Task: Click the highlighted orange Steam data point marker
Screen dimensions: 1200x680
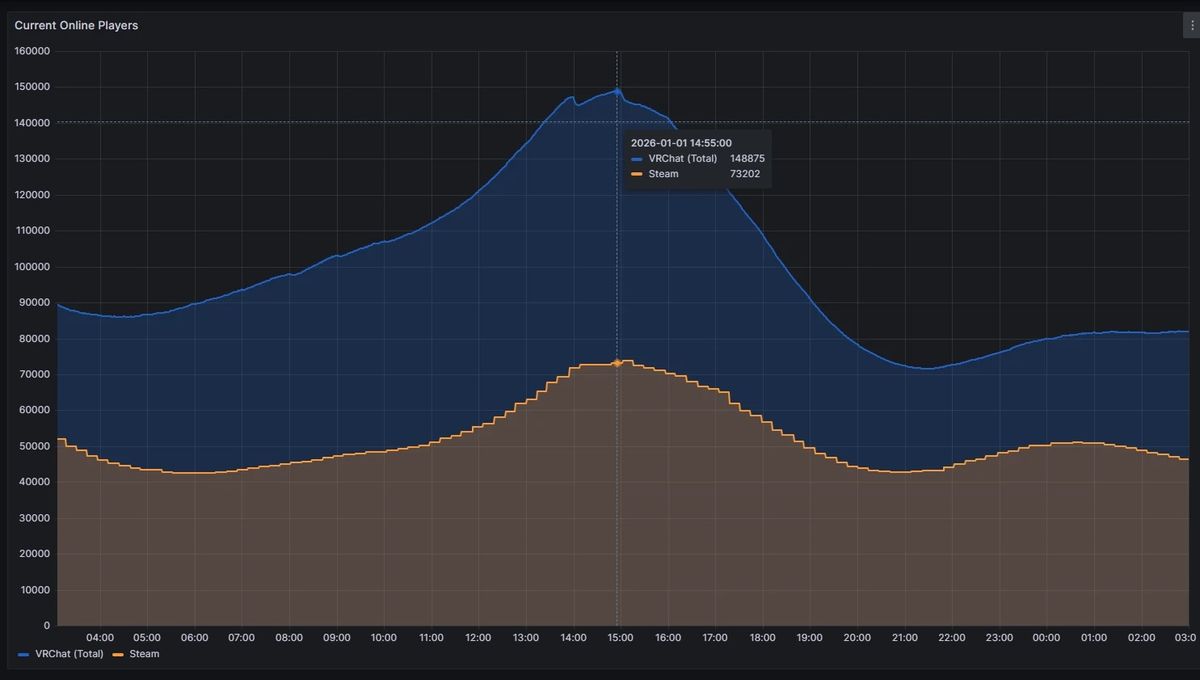Action: 617,363
